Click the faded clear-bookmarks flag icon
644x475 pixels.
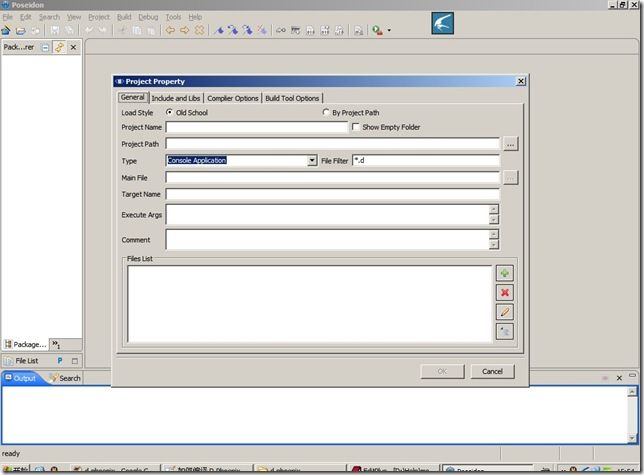pos(262,30)
